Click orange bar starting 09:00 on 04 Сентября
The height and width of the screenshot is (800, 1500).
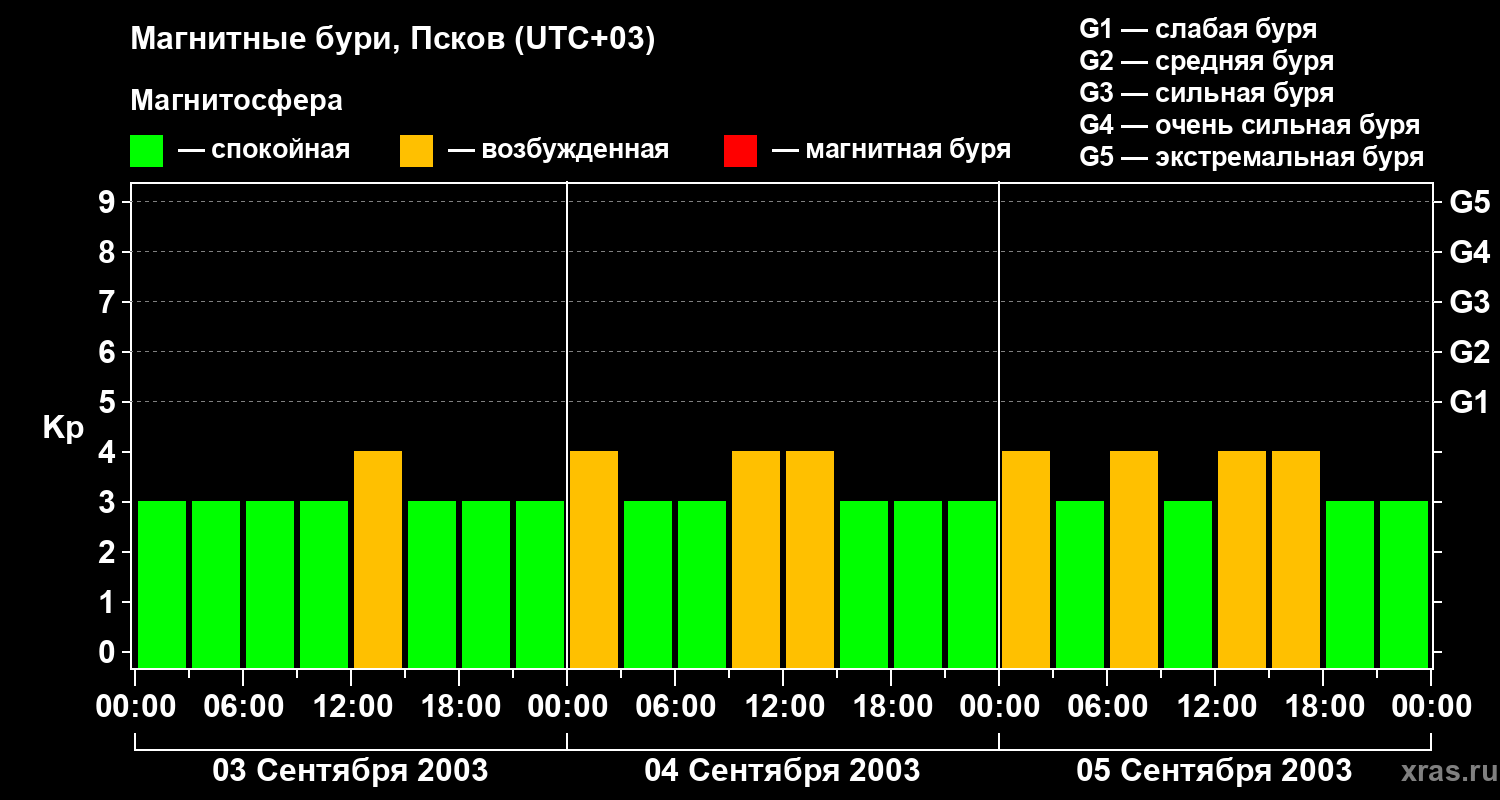tap(756, 559)
